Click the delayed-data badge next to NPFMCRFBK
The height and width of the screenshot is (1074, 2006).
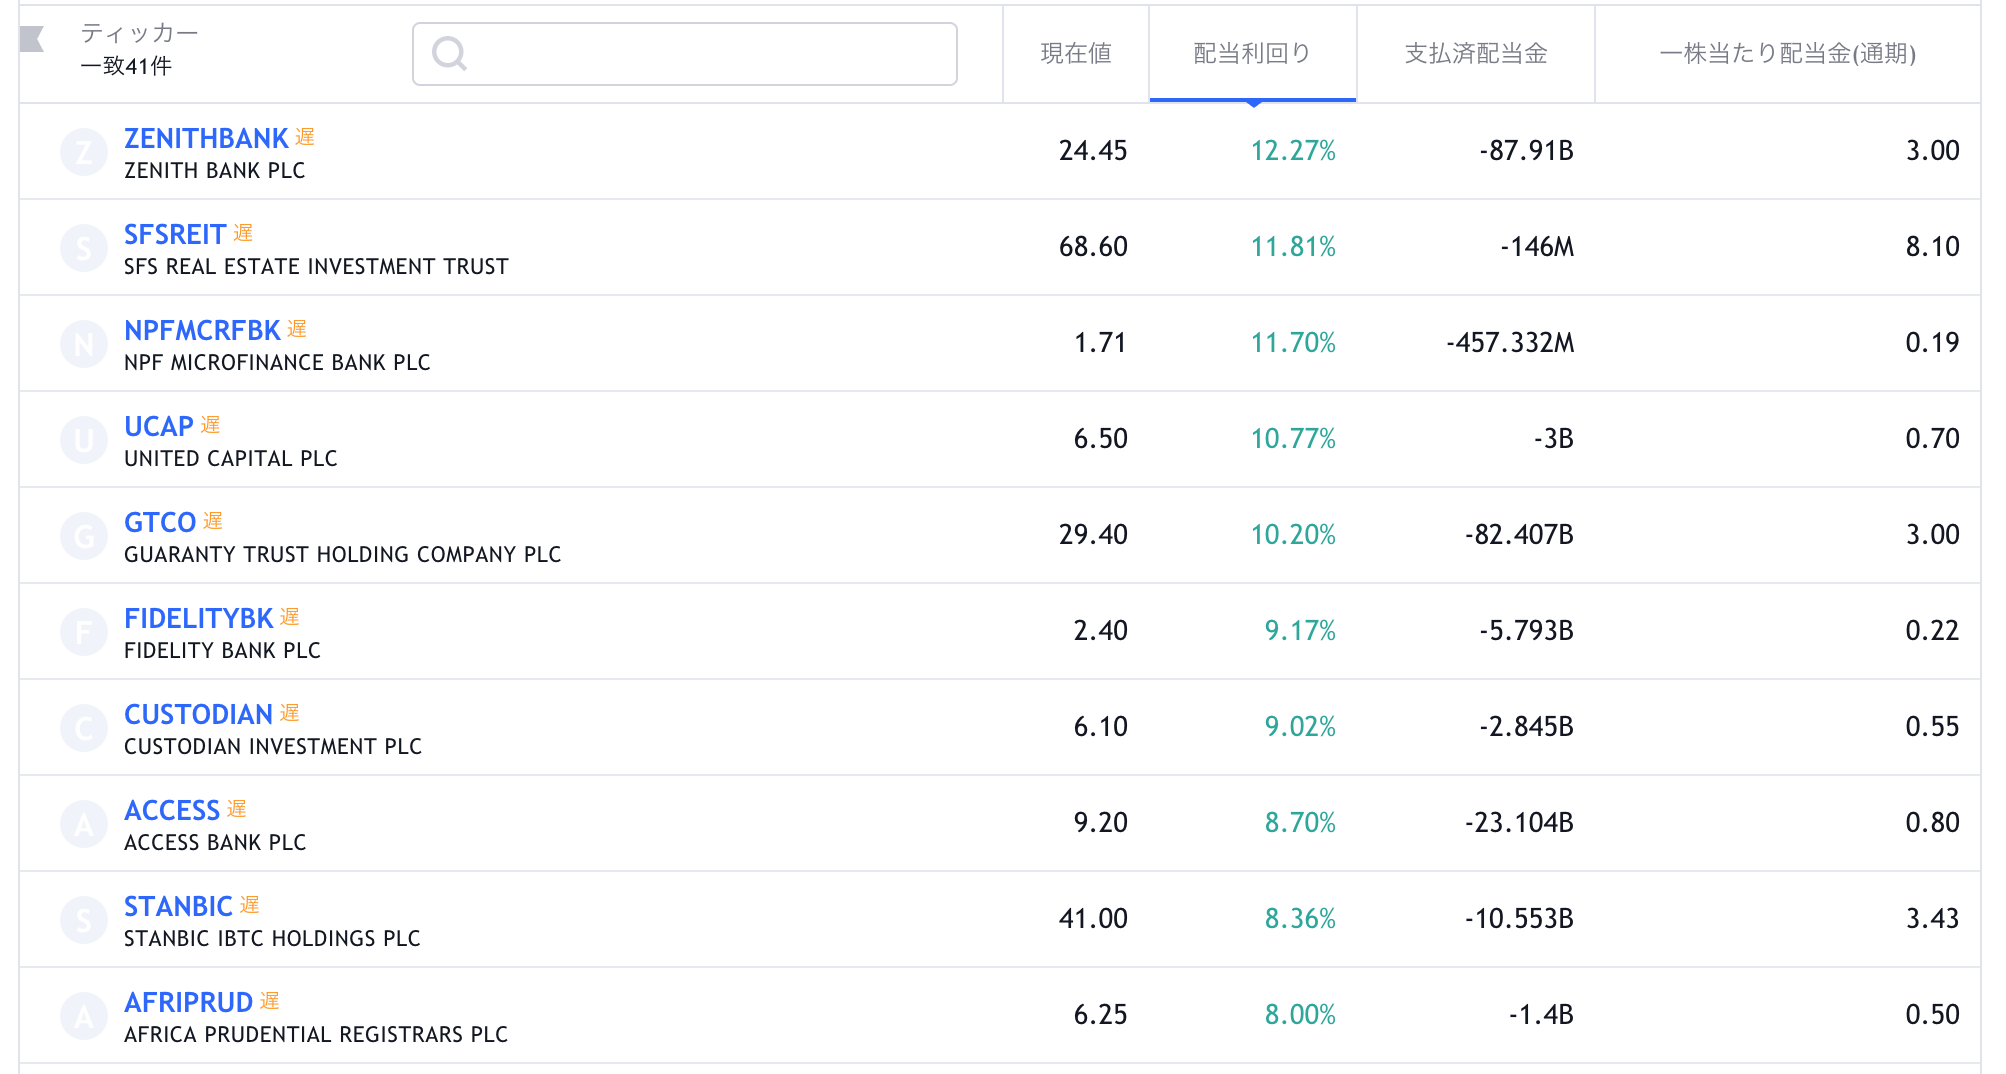(297, 329)
